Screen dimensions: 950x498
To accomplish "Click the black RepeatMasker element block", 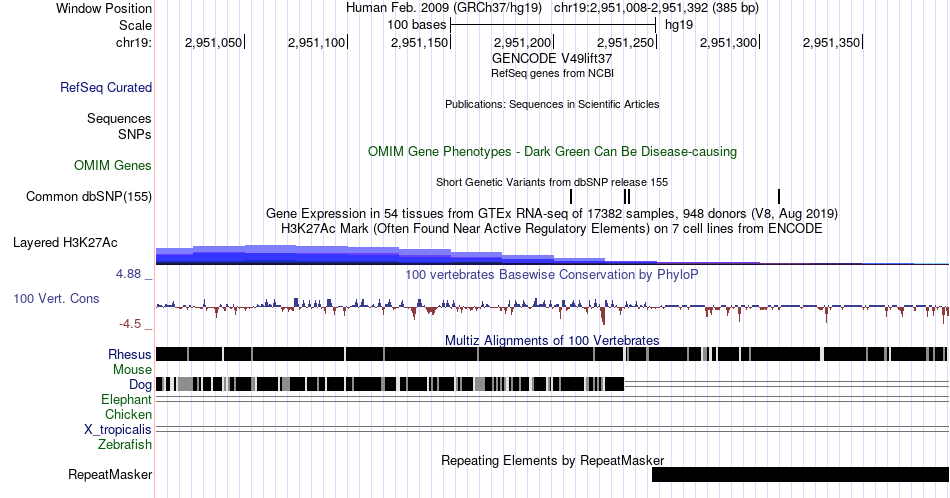I will (x=800, y=474).
